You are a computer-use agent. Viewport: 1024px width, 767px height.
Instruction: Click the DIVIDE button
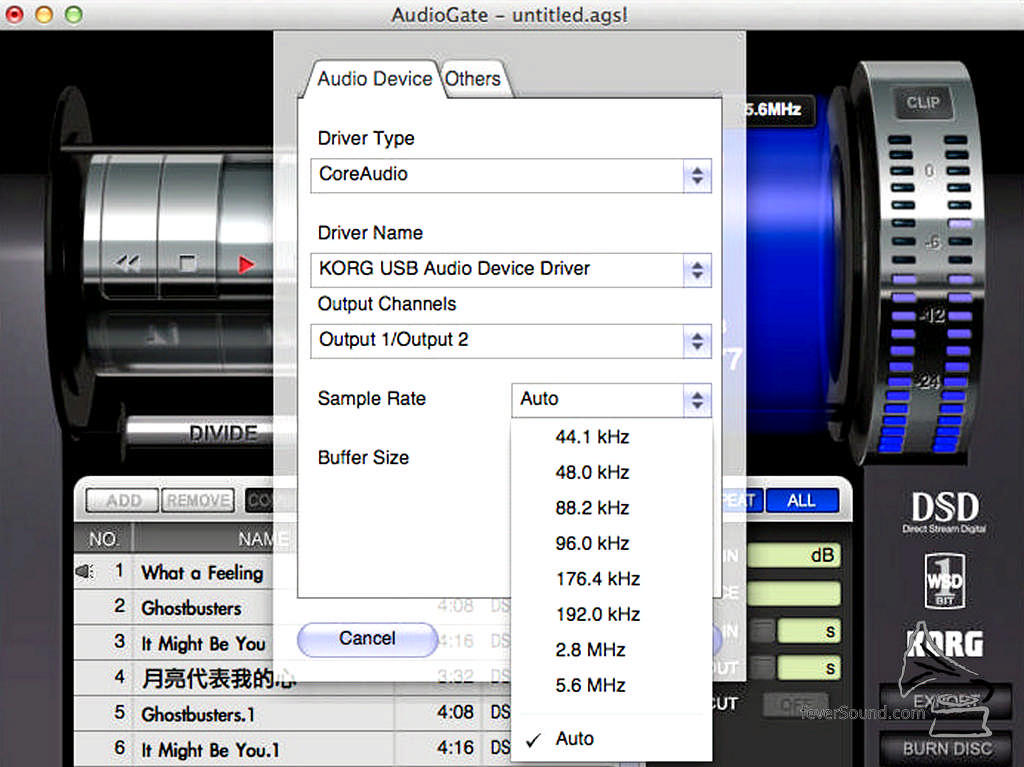[x=223, y=433]
